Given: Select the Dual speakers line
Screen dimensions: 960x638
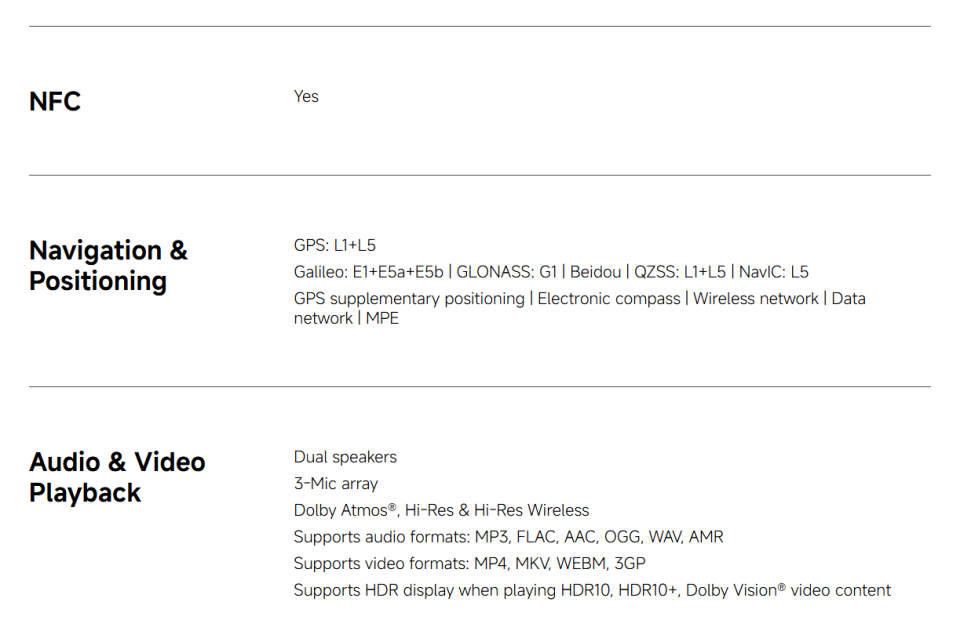Looking at the screenshot, I should (x=345, y=457).
